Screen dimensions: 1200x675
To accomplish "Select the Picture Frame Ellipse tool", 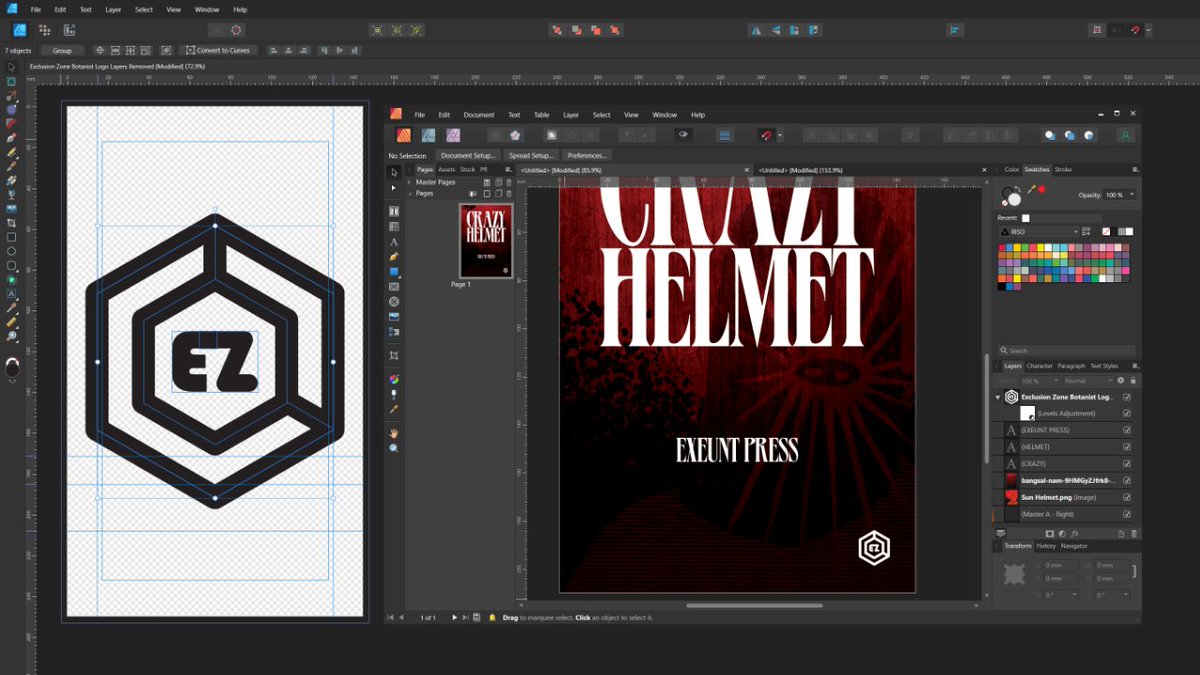I will tap(394, 301).
